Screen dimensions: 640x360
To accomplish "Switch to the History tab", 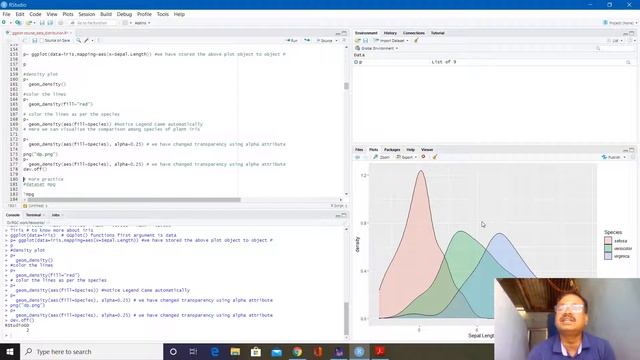I will tap(390, 33).
